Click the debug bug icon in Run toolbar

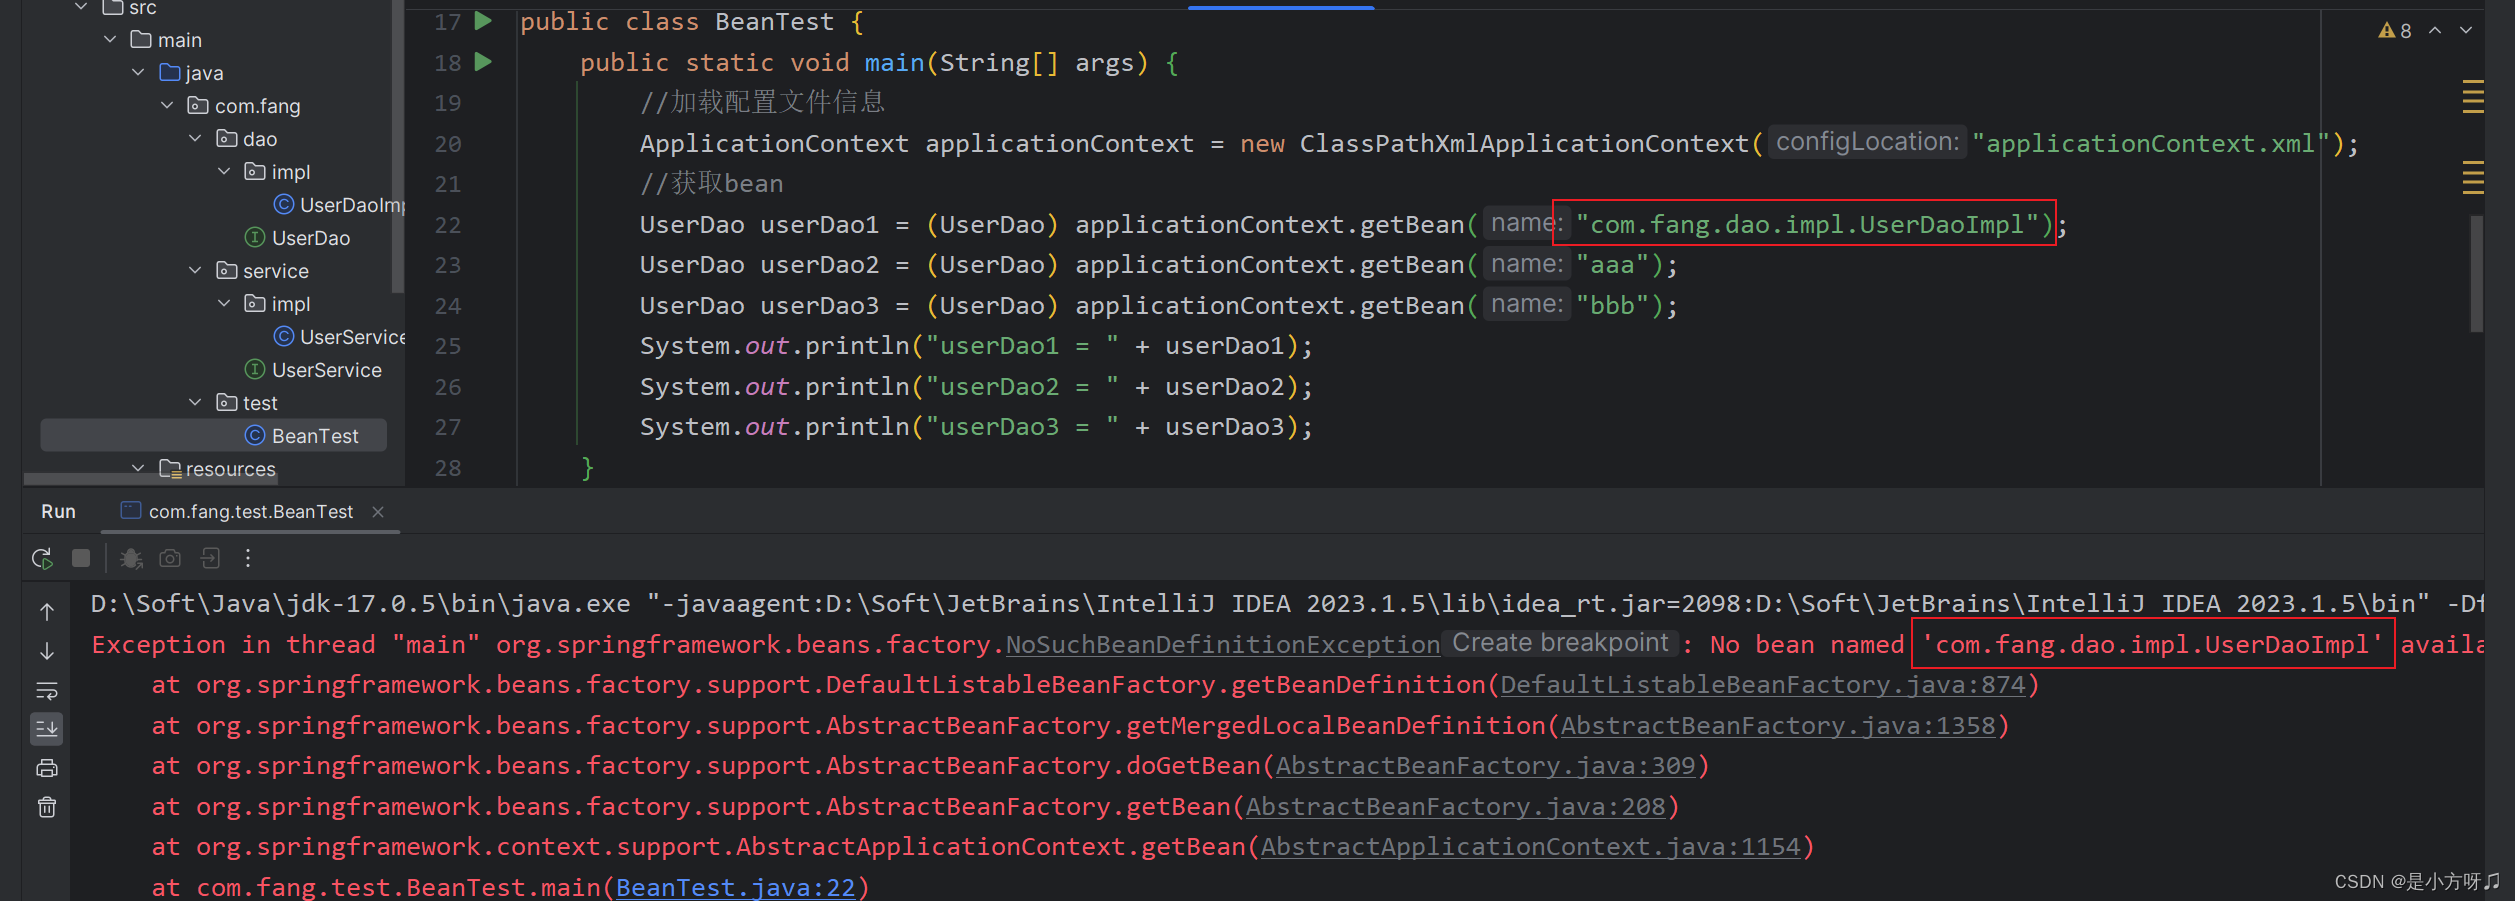coord(131,558)
